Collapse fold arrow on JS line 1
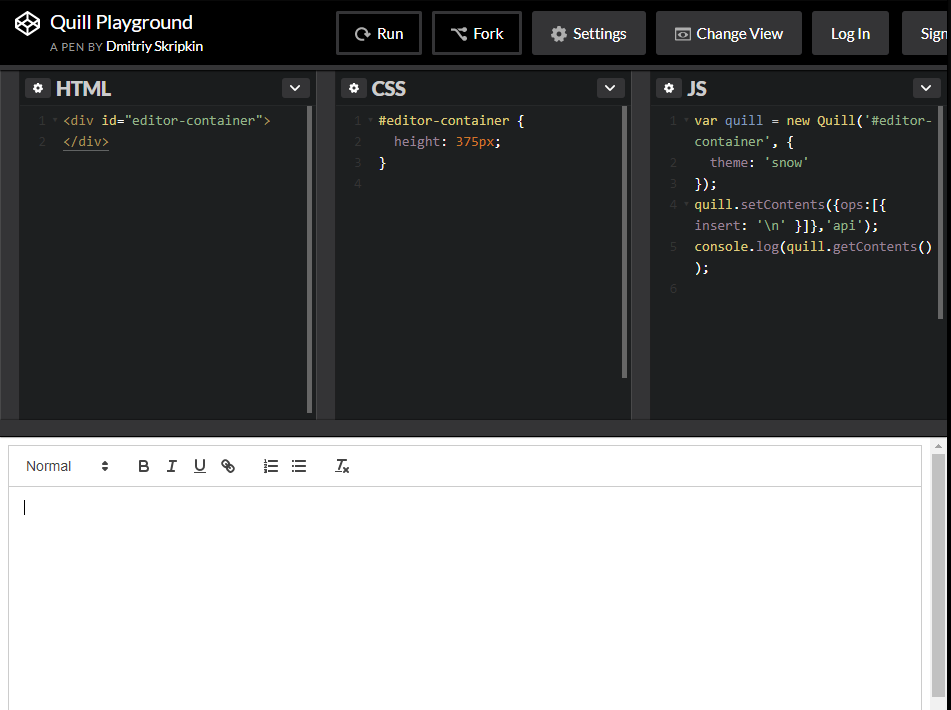Viewport: 951px width, 710px height. pos(687,120)
